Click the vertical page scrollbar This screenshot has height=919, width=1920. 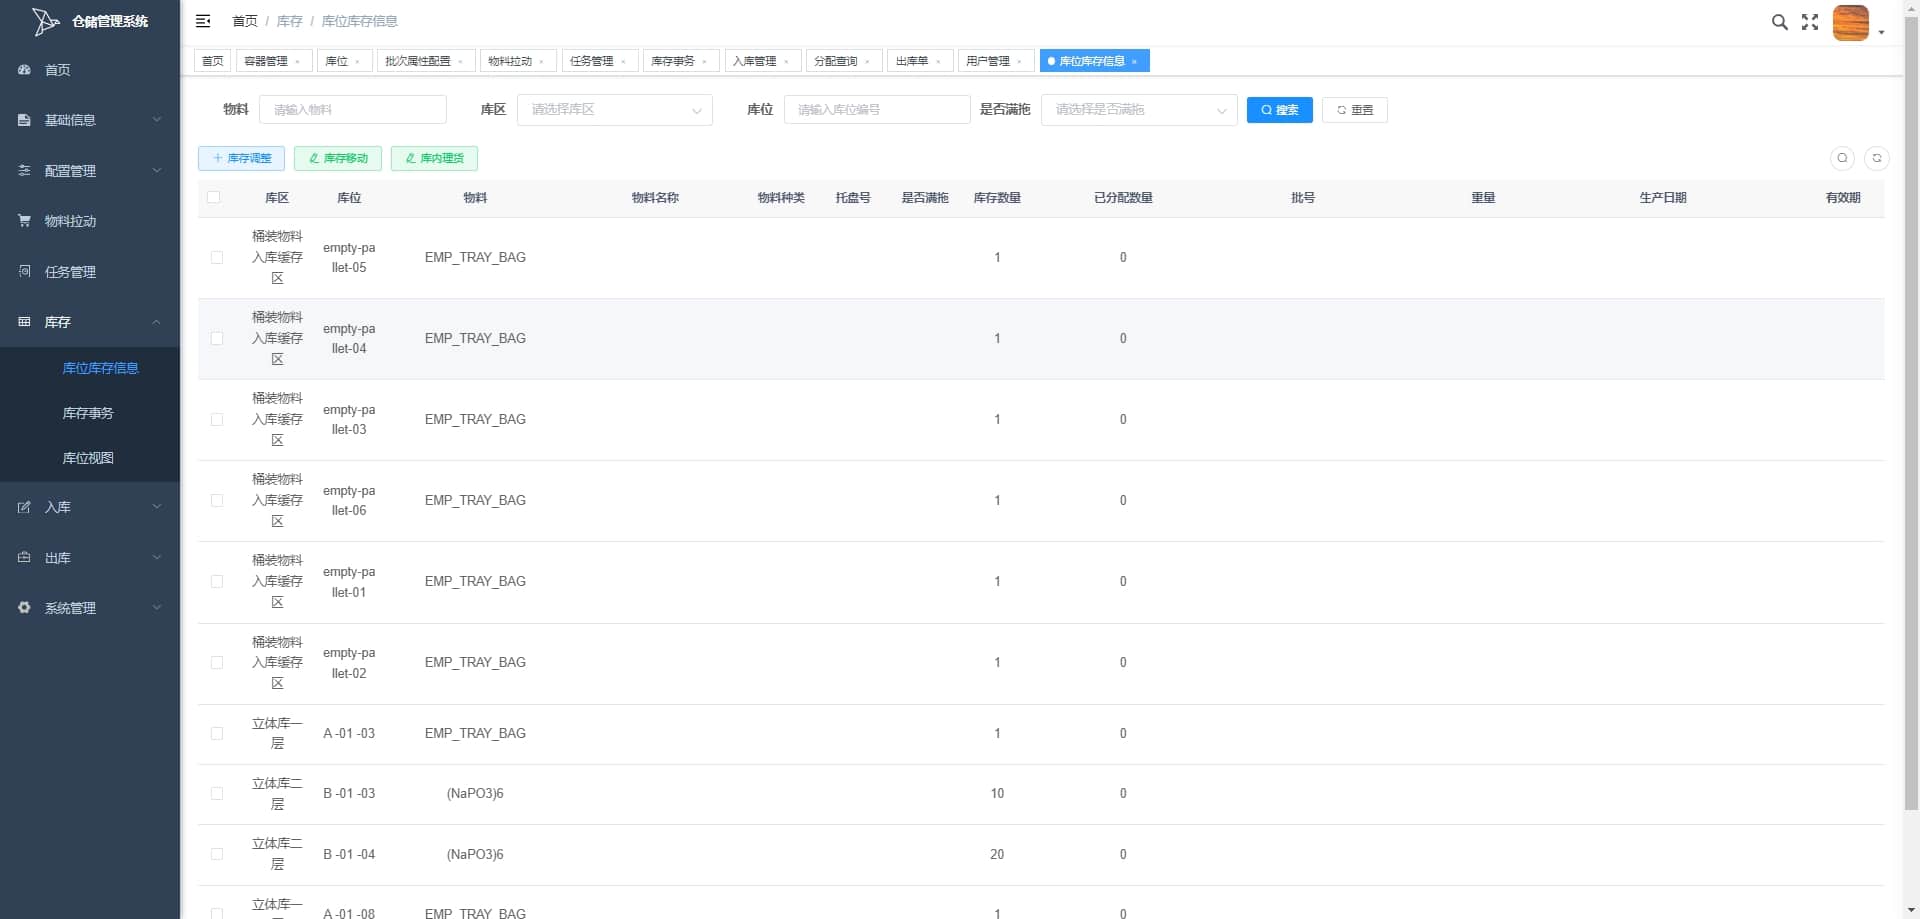pos(1911,410)
